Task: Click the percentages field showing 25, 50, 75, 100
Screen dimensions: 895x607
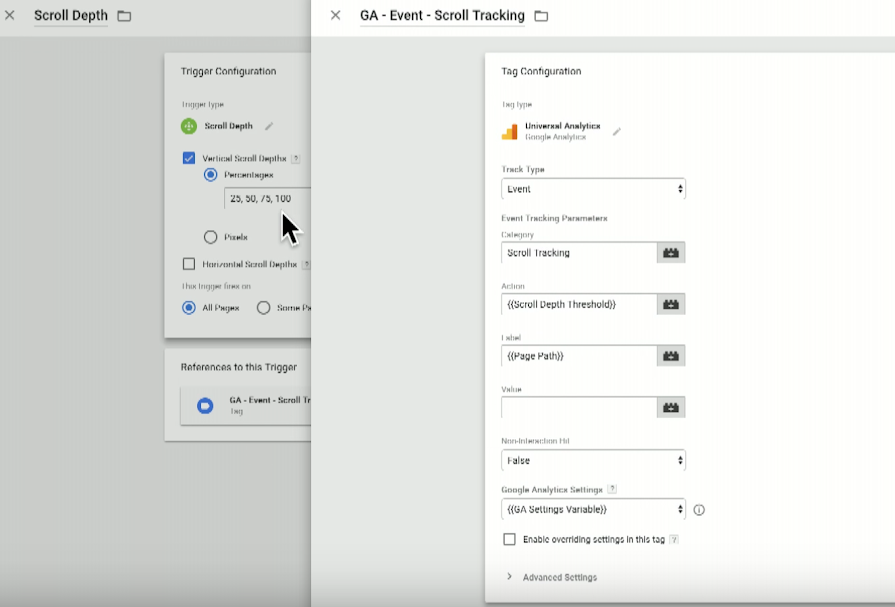Action: click(268, 198)
